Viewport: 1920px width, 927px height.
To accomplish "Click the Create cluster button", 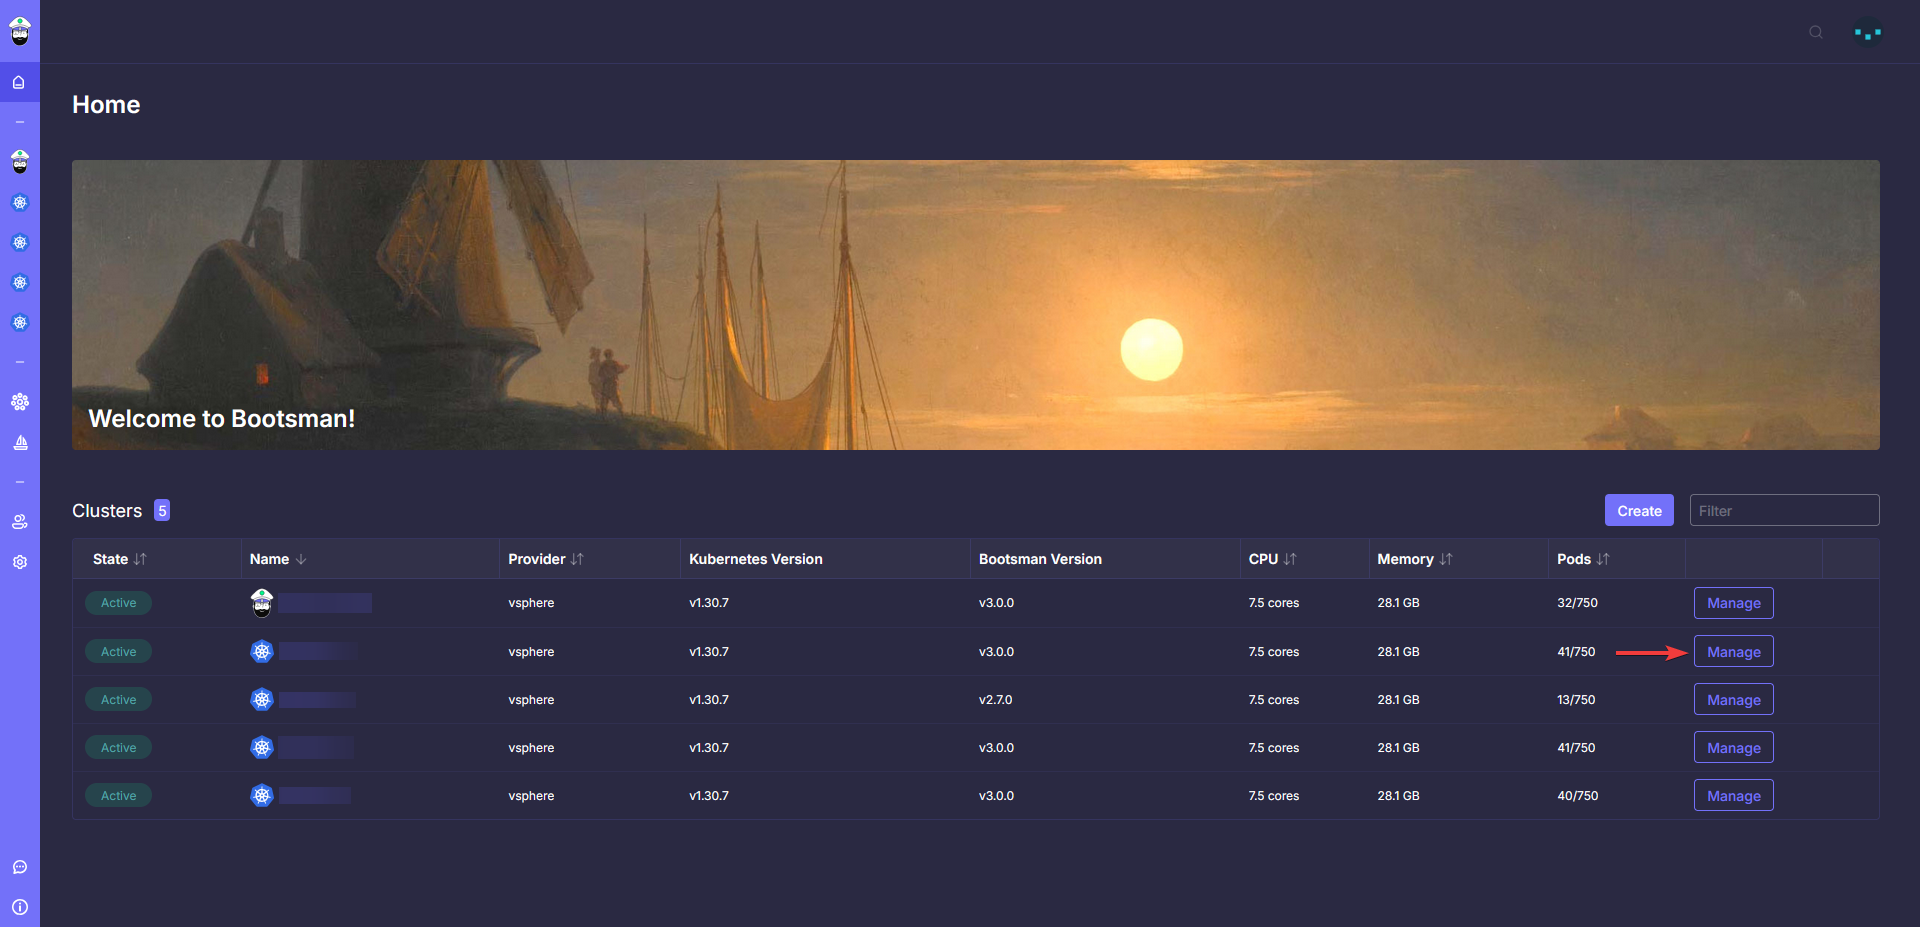I will pos(1638,510).
